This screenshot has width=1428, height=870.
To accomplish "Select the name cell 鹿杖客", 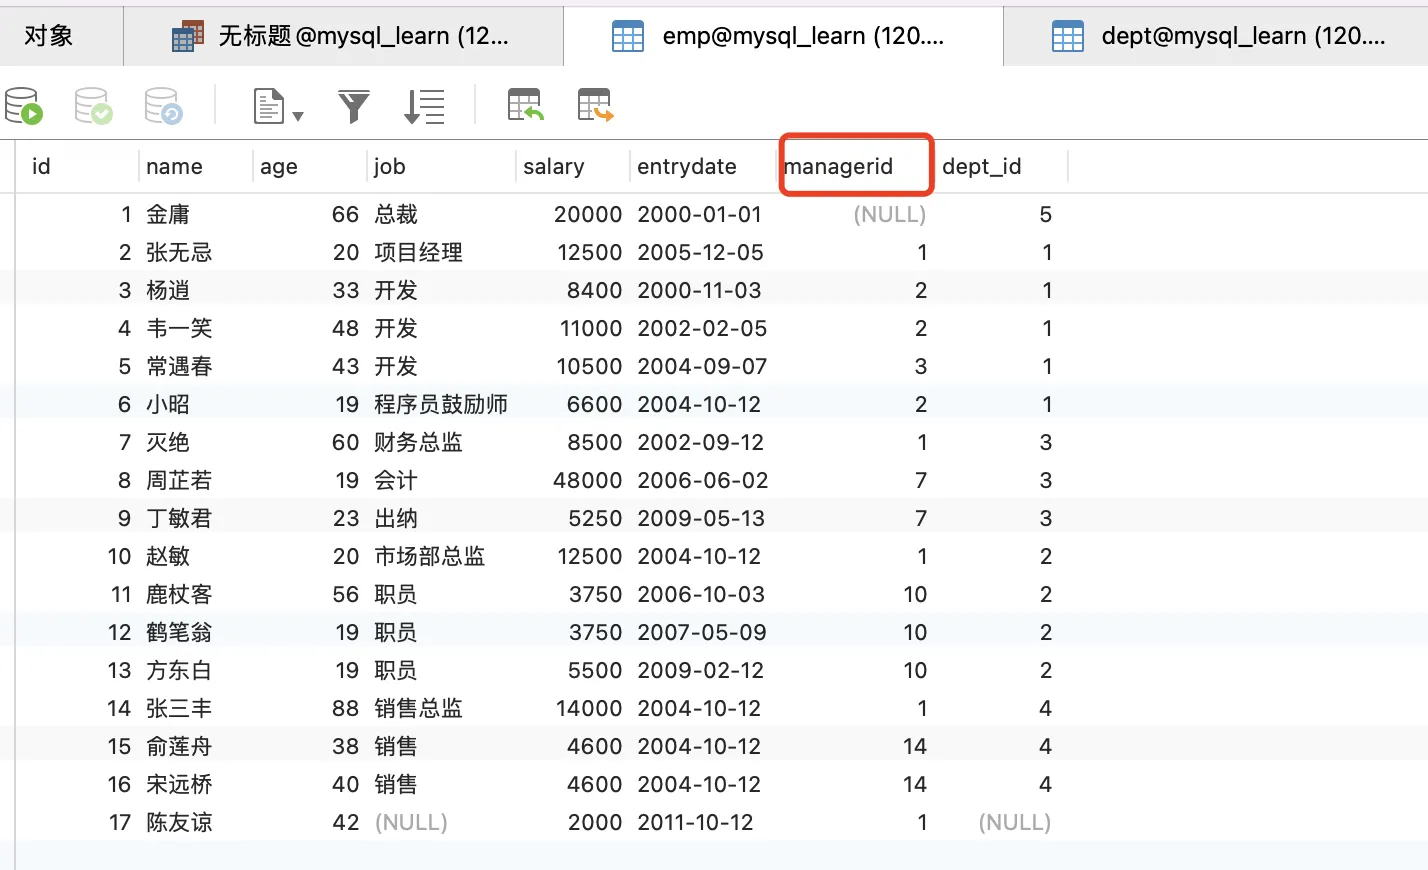I will (x=179, y=594).
